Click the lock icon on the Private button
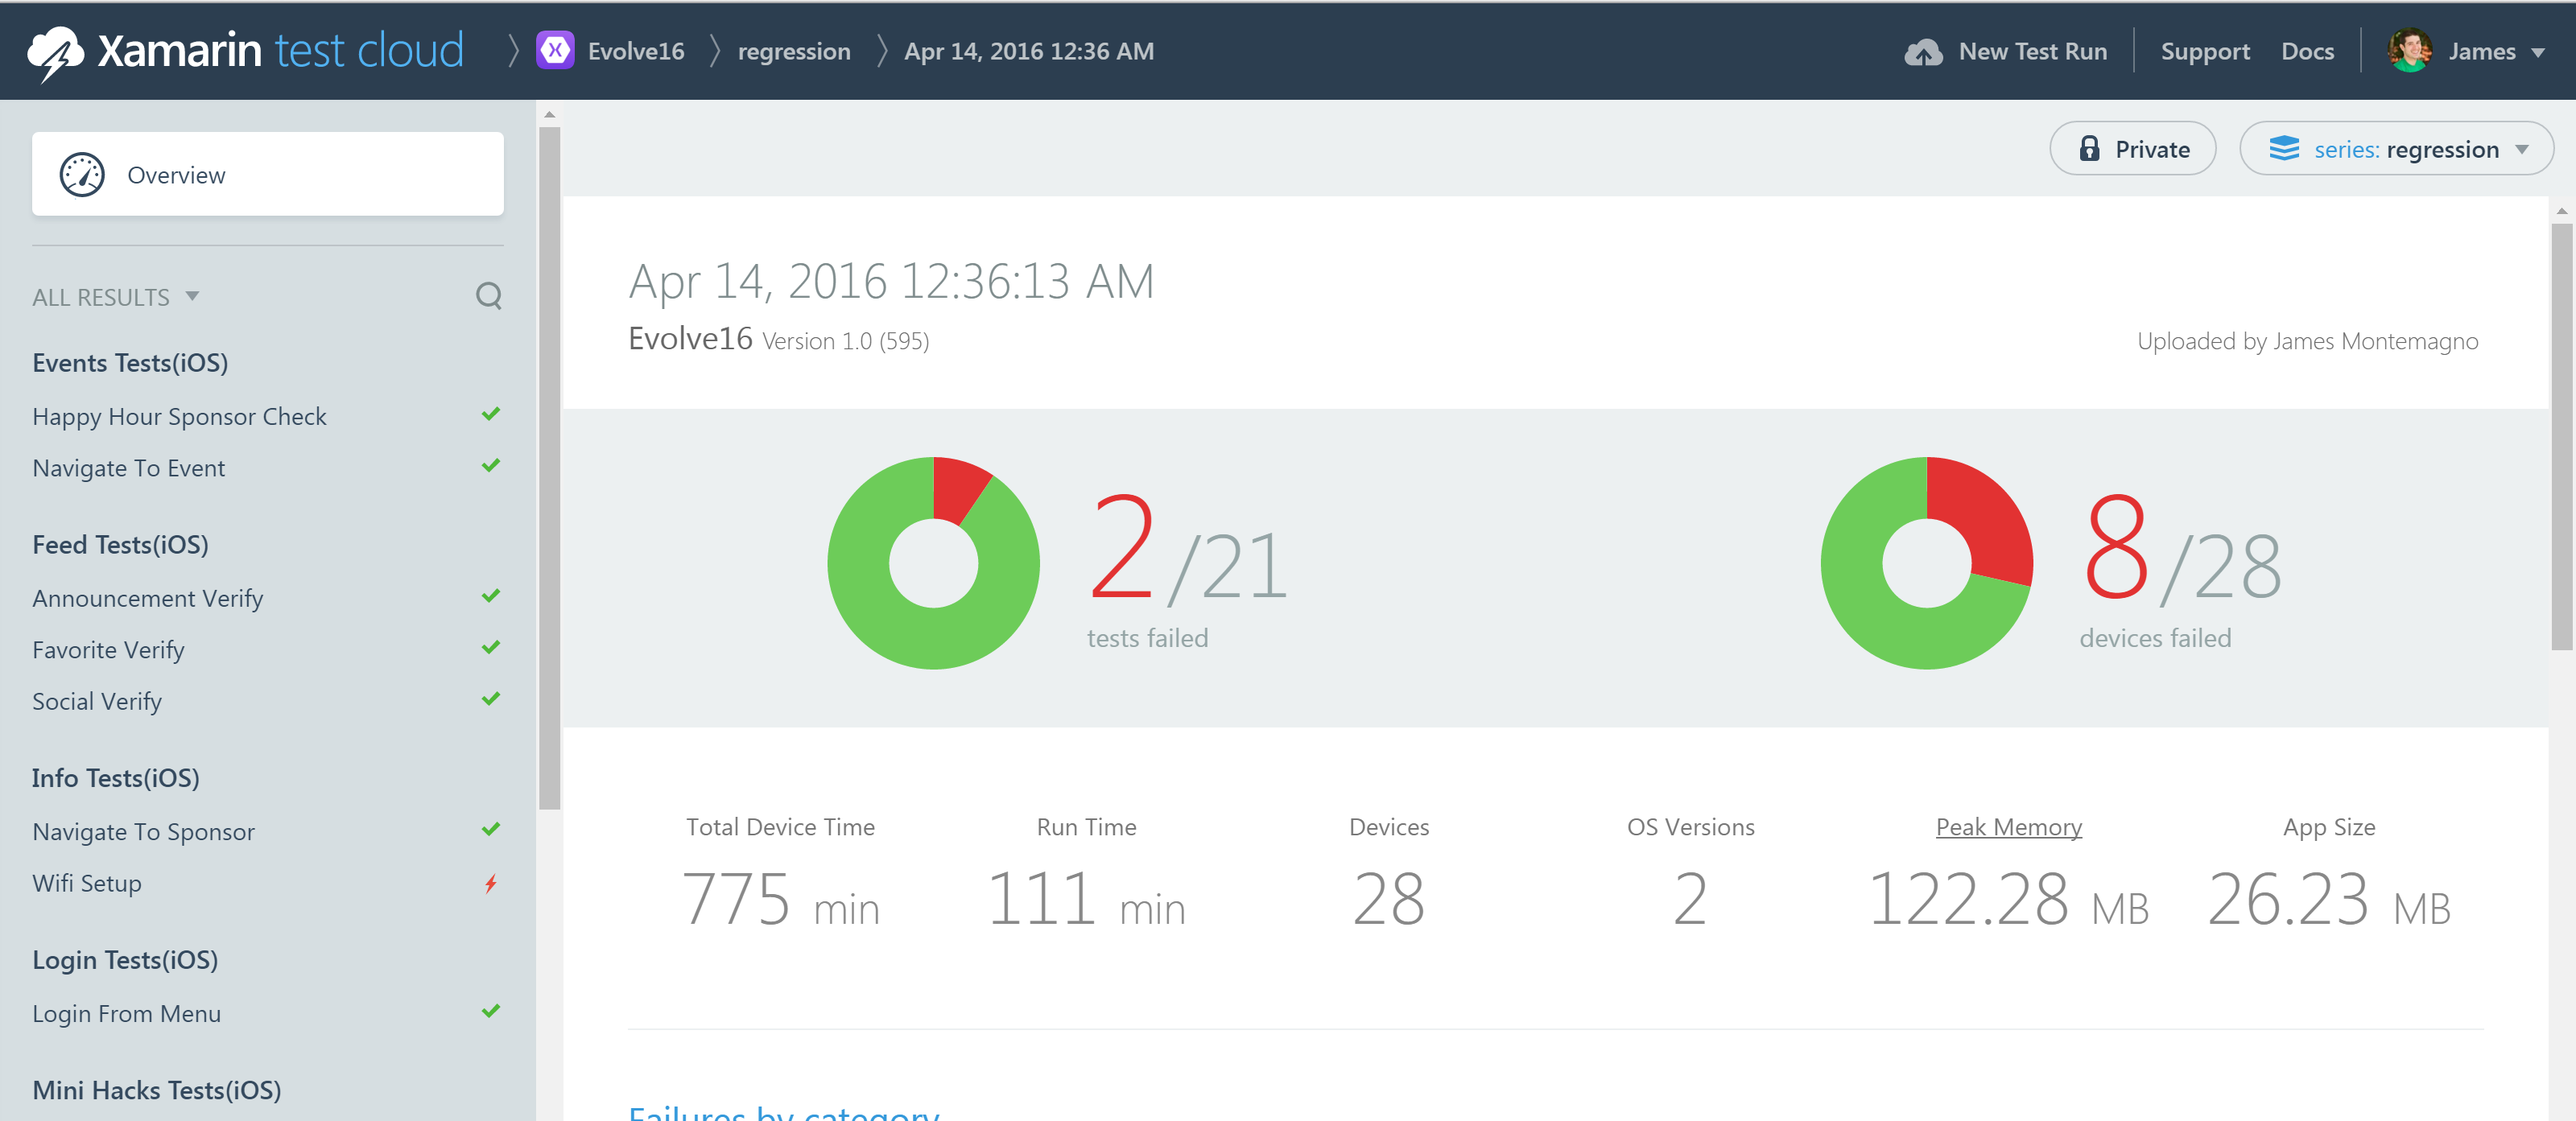Screen dimensions: 2576x1121 (x=2089, y=149)
